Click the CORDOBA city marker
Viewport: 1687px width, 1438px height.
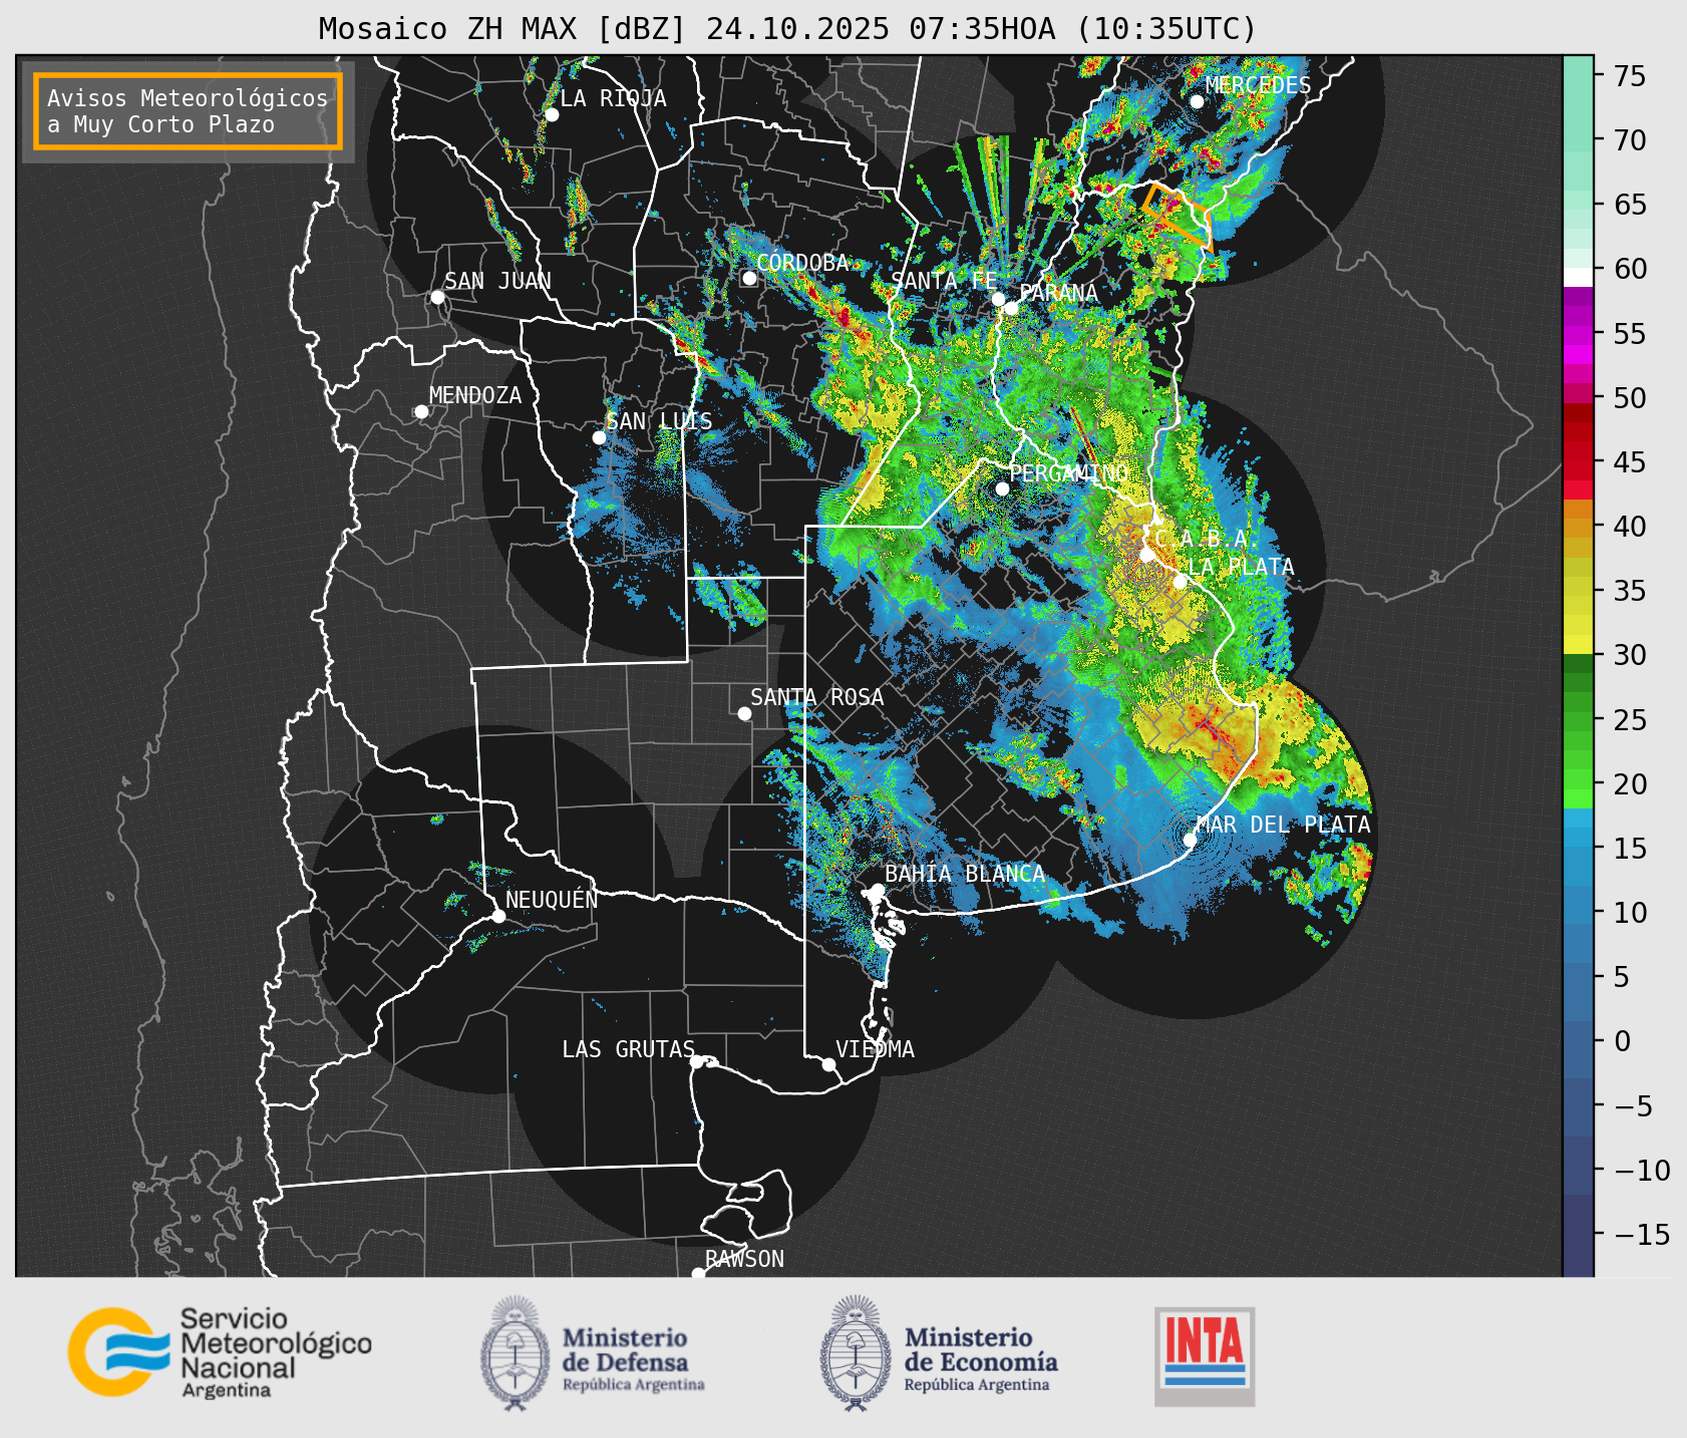pyautogui.click(x=749, y=278)
